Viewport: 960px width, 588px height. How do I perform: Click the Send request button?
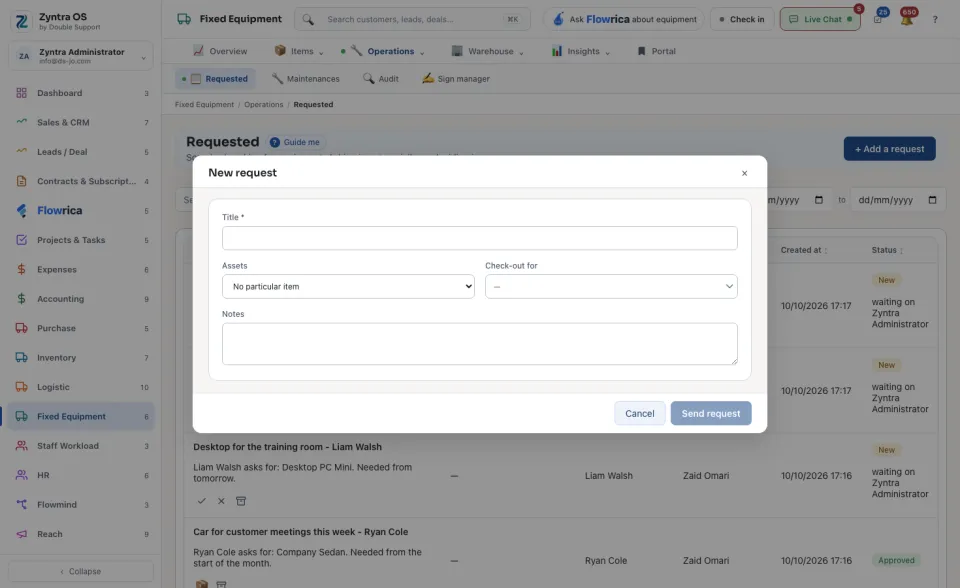tap(711, 413)
